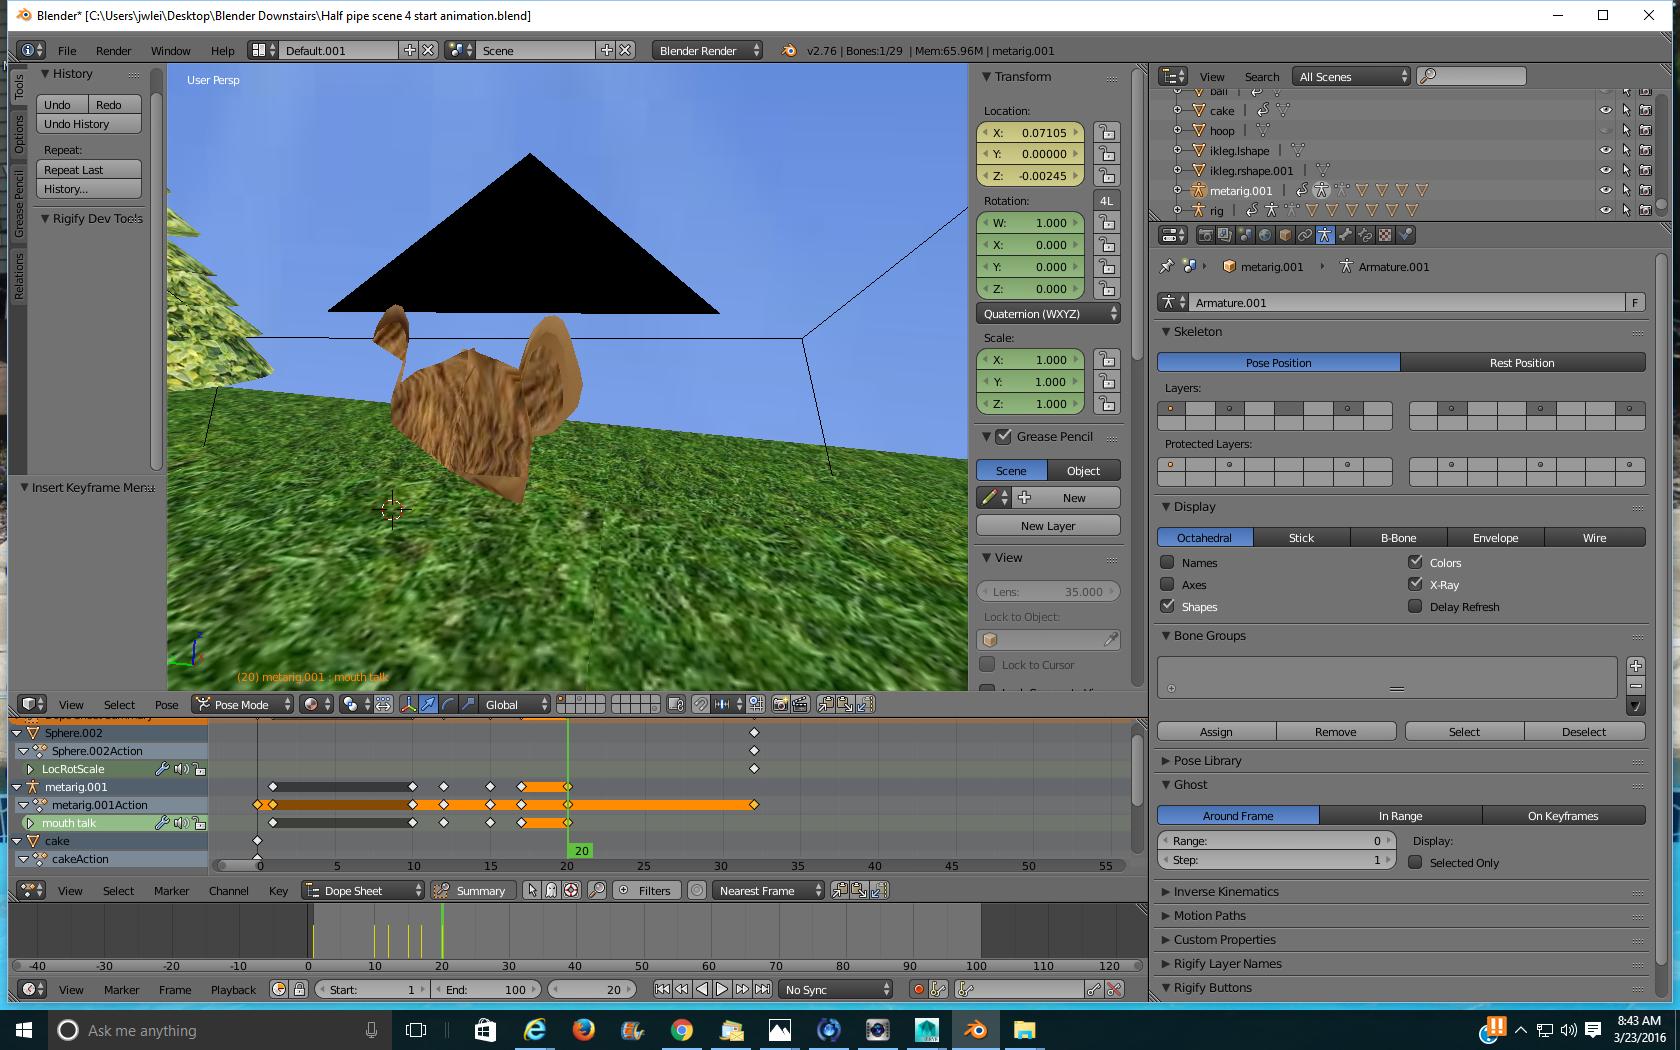This screenshot has height=1050, width=1680.
Task: Click the Undo button
Action: [x=63, y=104]
